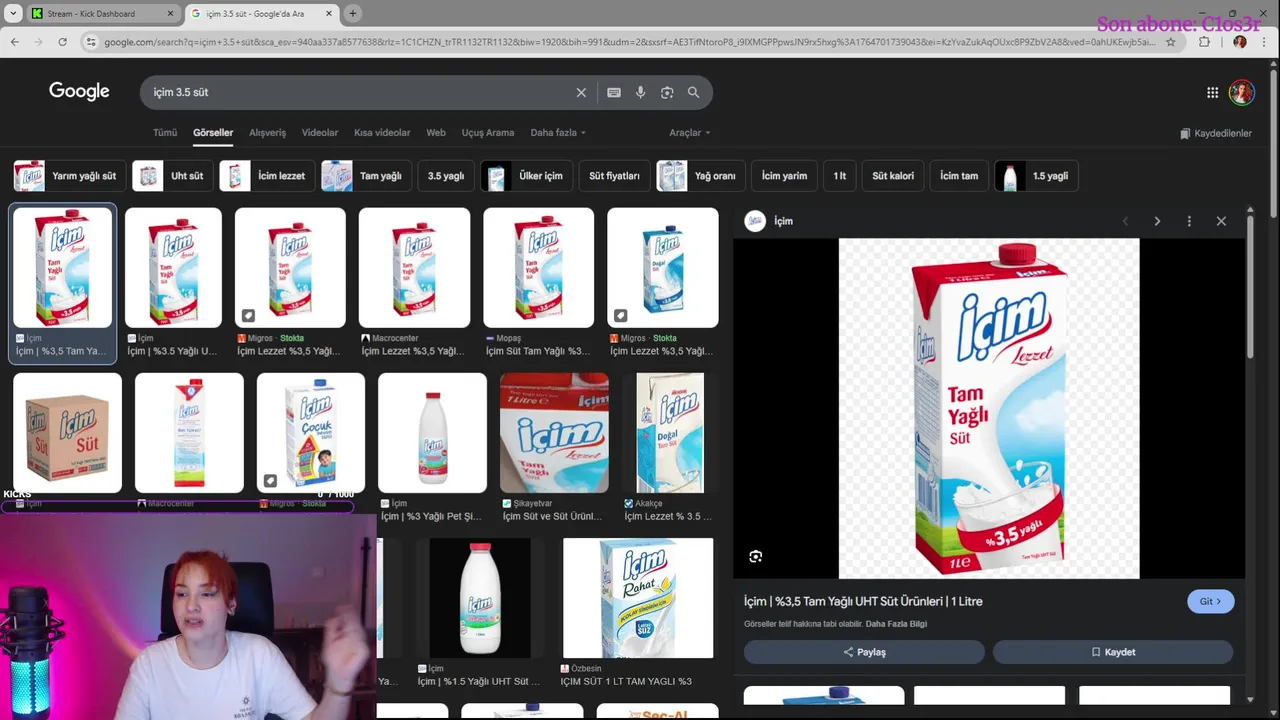Open the Chrome three-dot menu
The height and width of the screenshot is (720, 1280).
tap(1266, 42)
